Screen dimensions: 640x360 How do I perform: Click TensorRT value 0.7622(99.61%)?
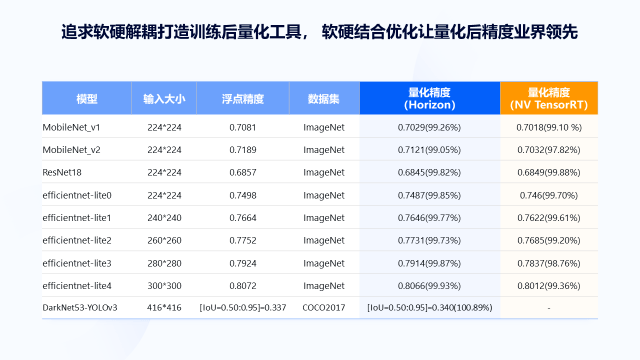549,218
